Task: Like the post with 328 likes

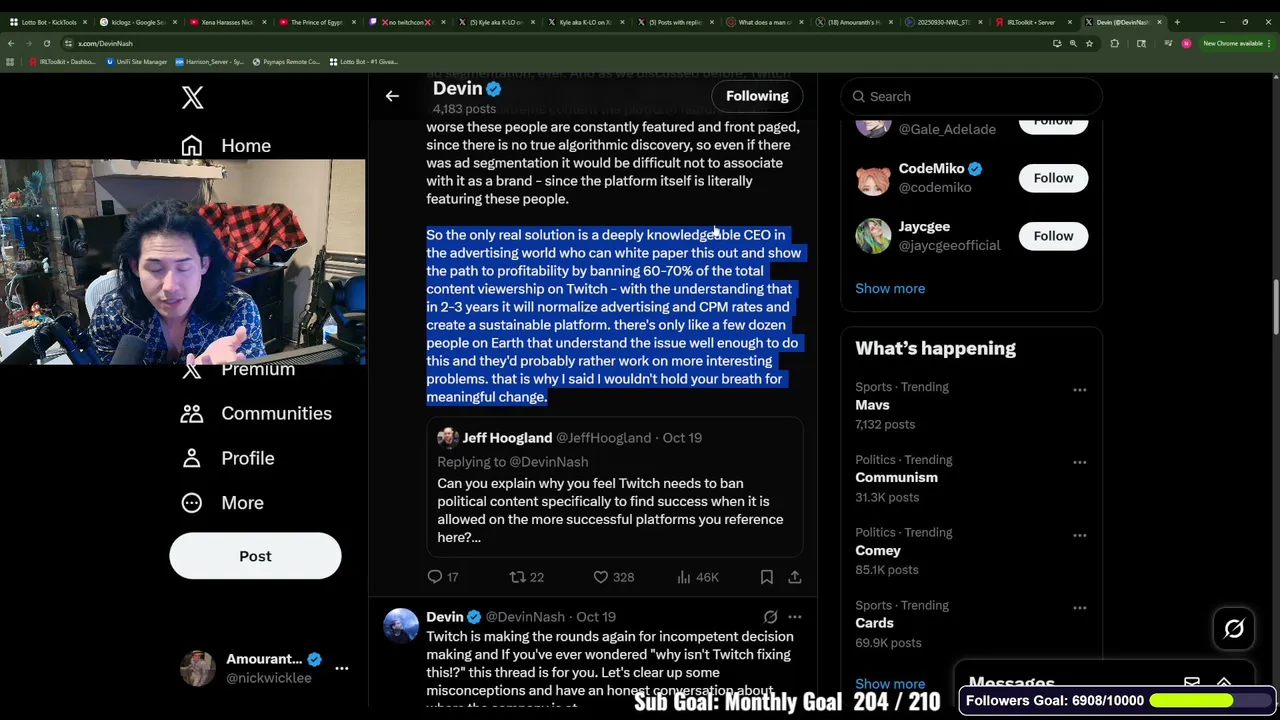Action: (x=613, y=577)
